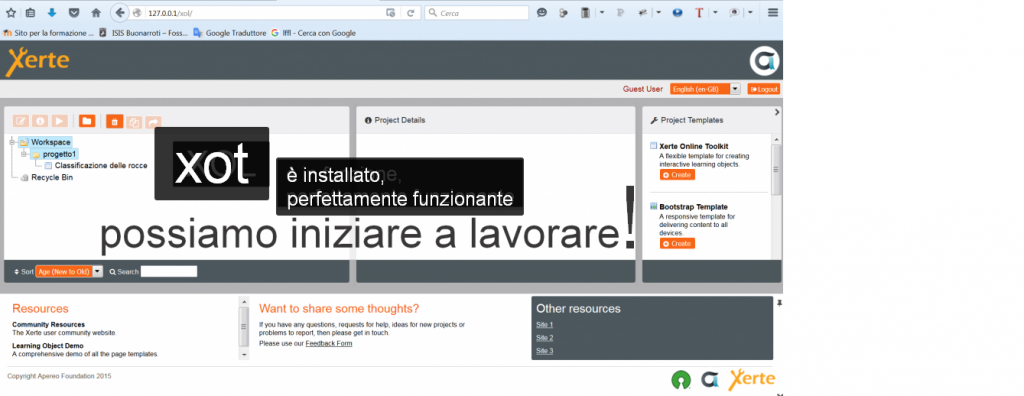Click the Resources scrollbar down arrow
This screenshot has width=1024, height=396.
click(x=245, y=355)
